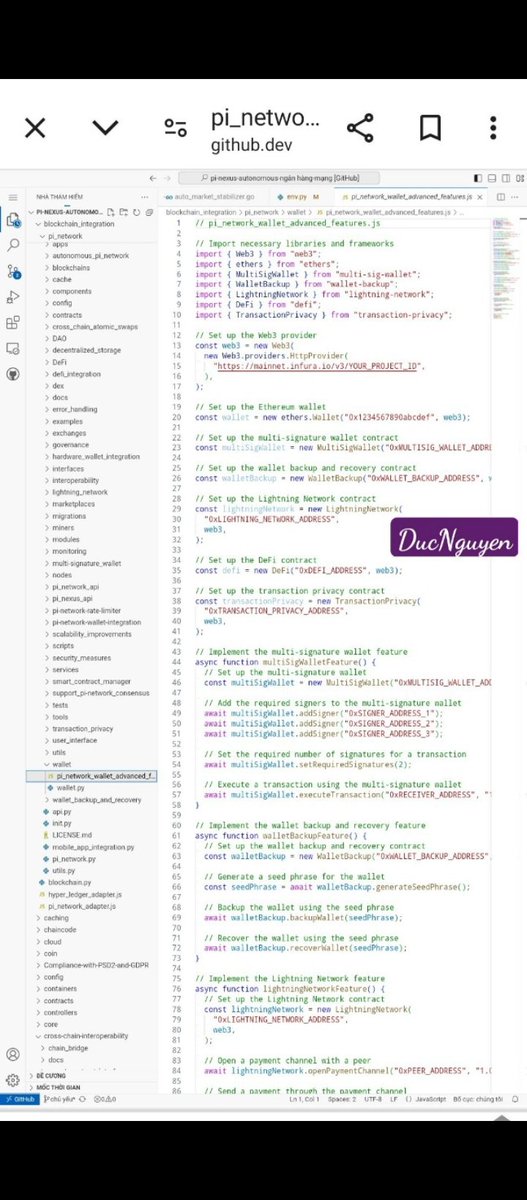Screen dimensions: 527x1200
Task: Open the Manage gear settings icon
Action: tap(13, 1079)
